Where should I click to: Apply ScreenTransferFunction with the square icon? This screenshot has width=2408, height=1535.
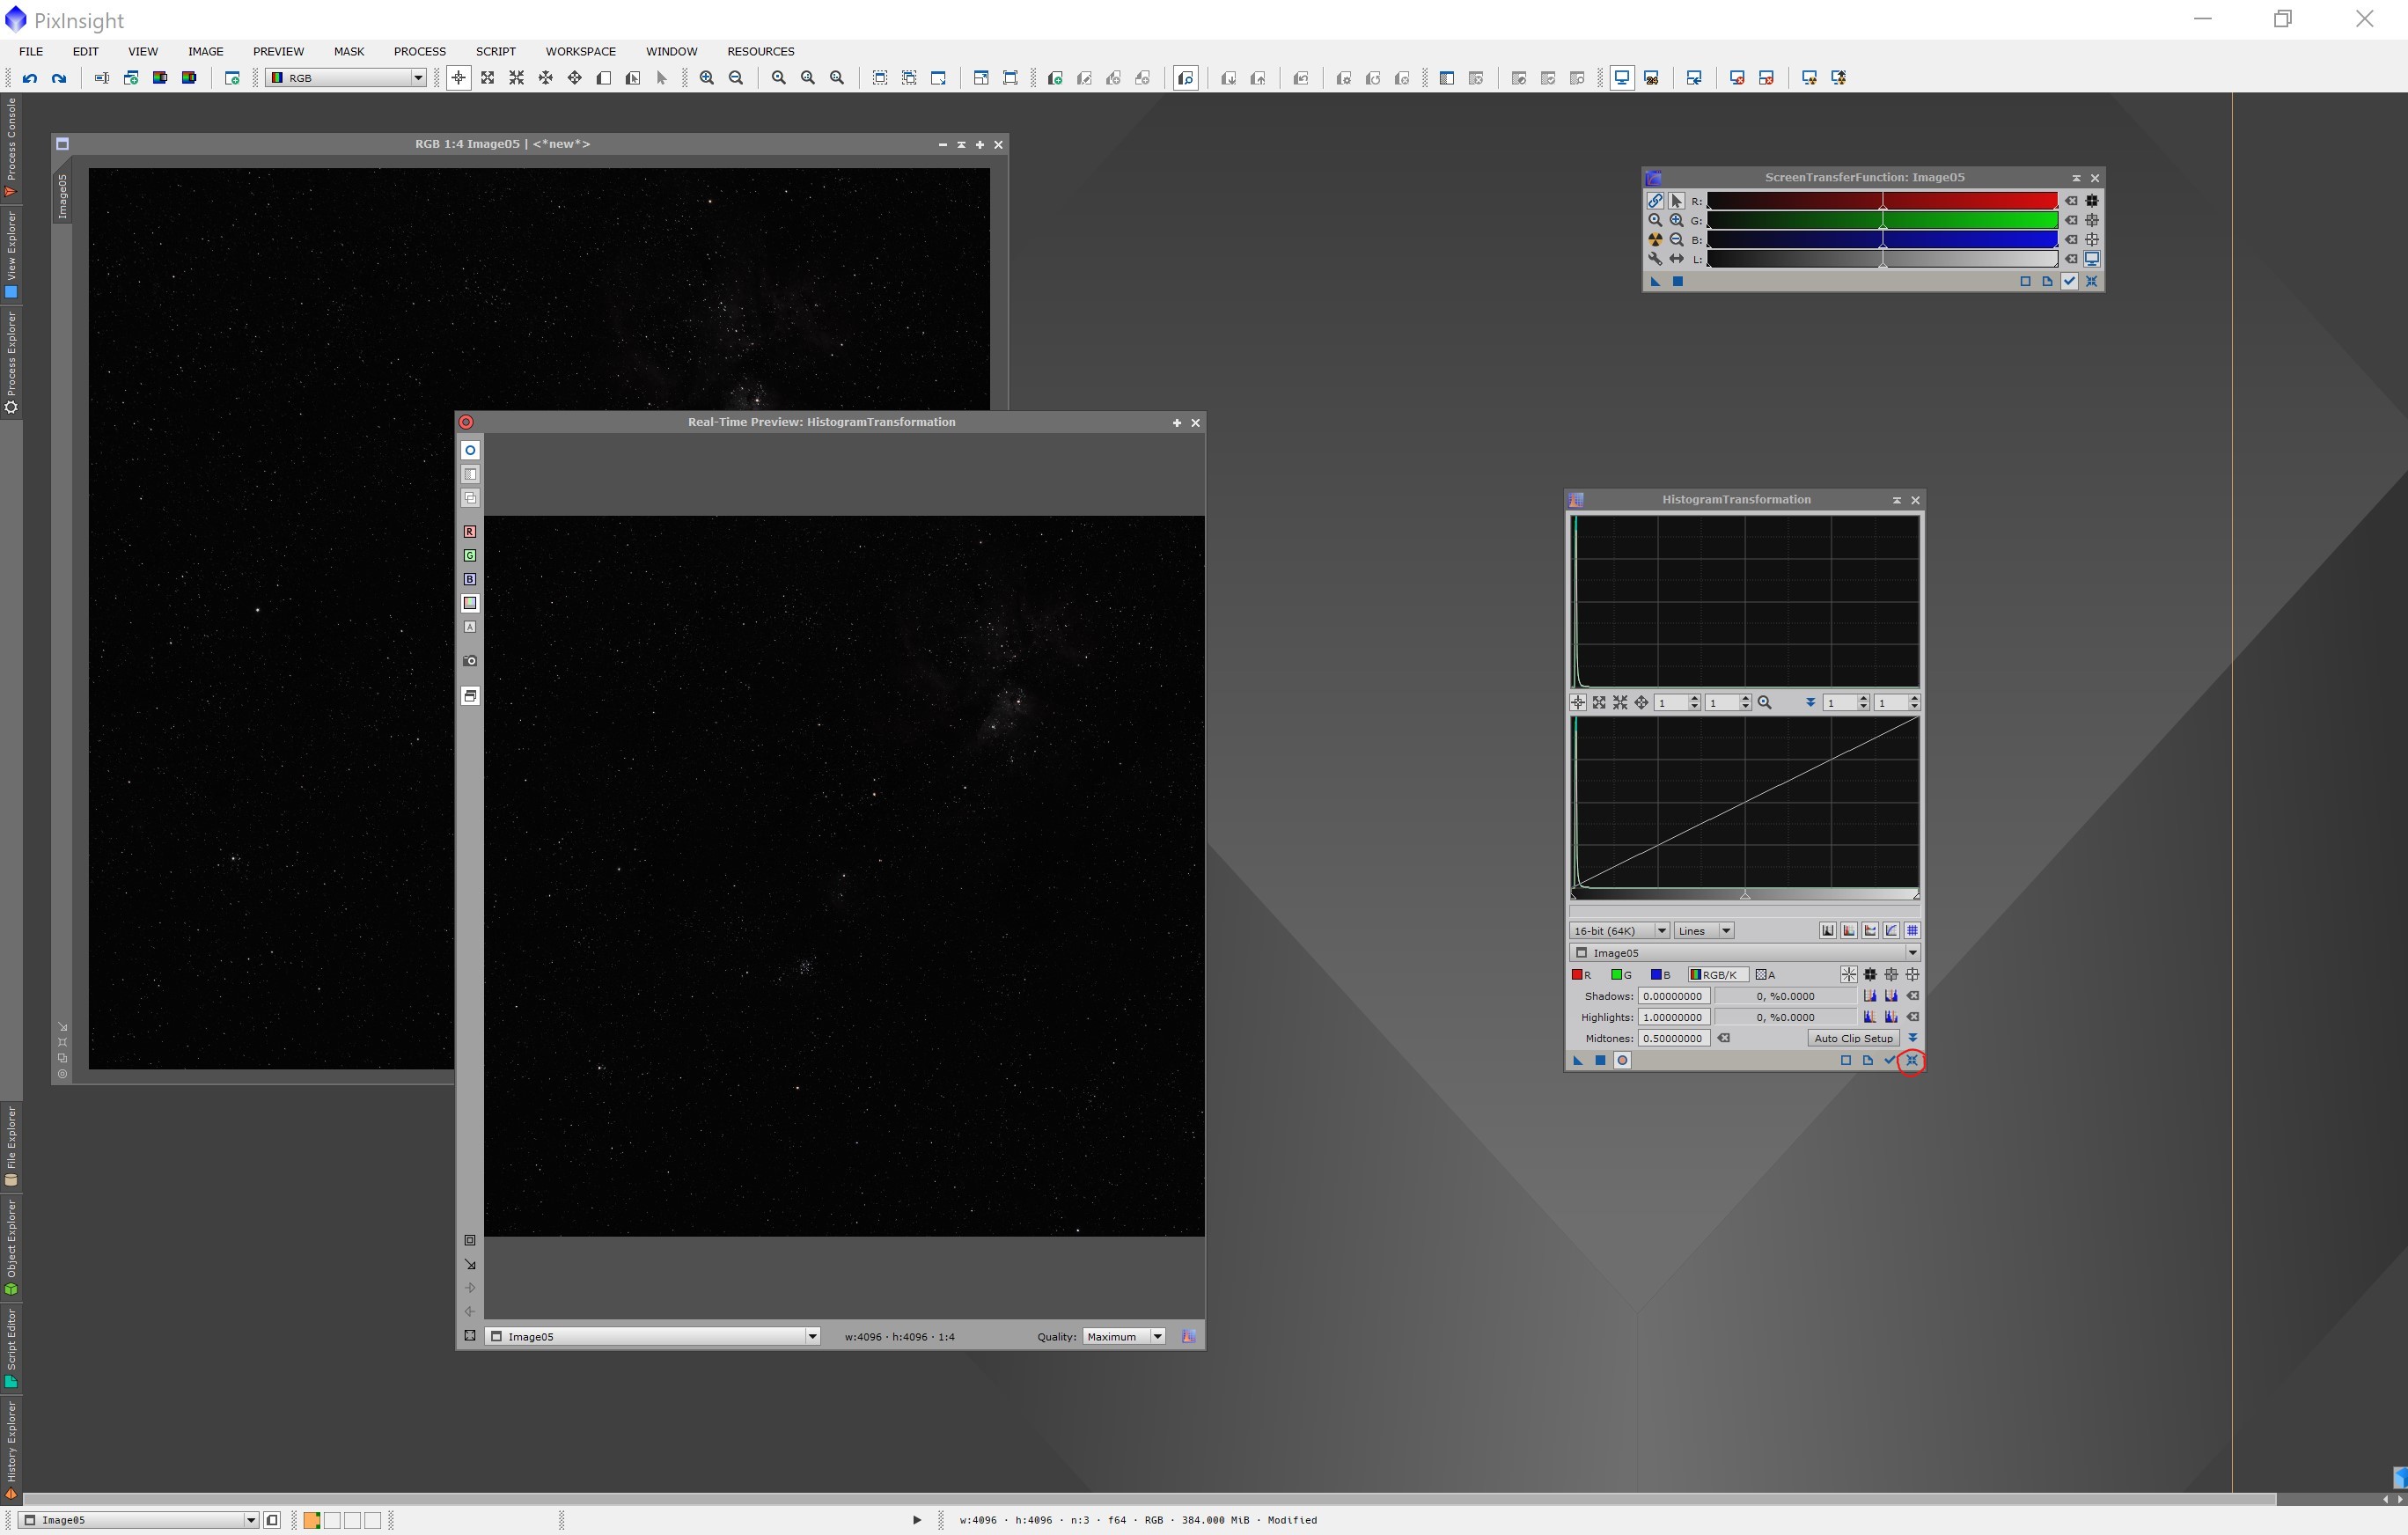pos(1678,282)
